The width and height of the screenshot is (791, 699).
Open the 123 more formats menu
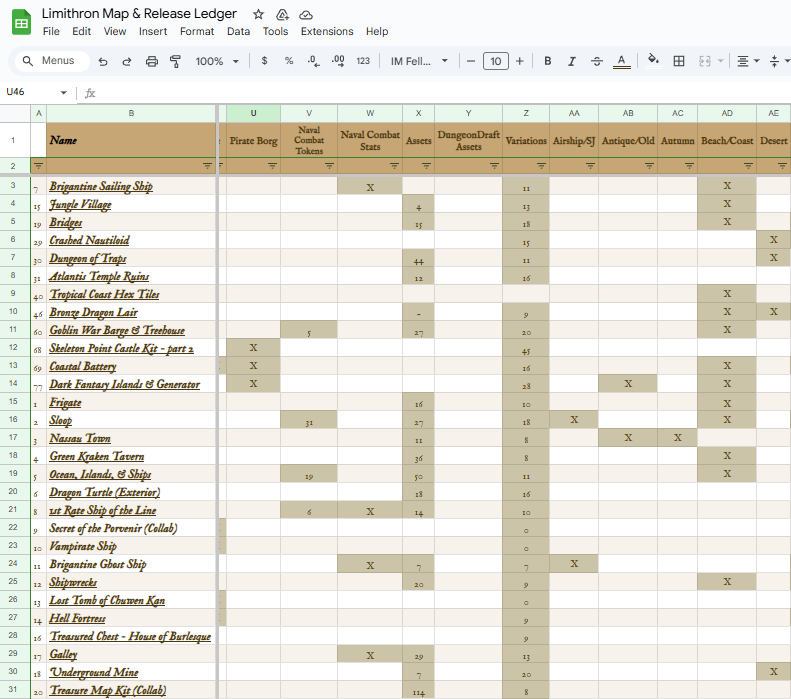[x=363, y=61]
